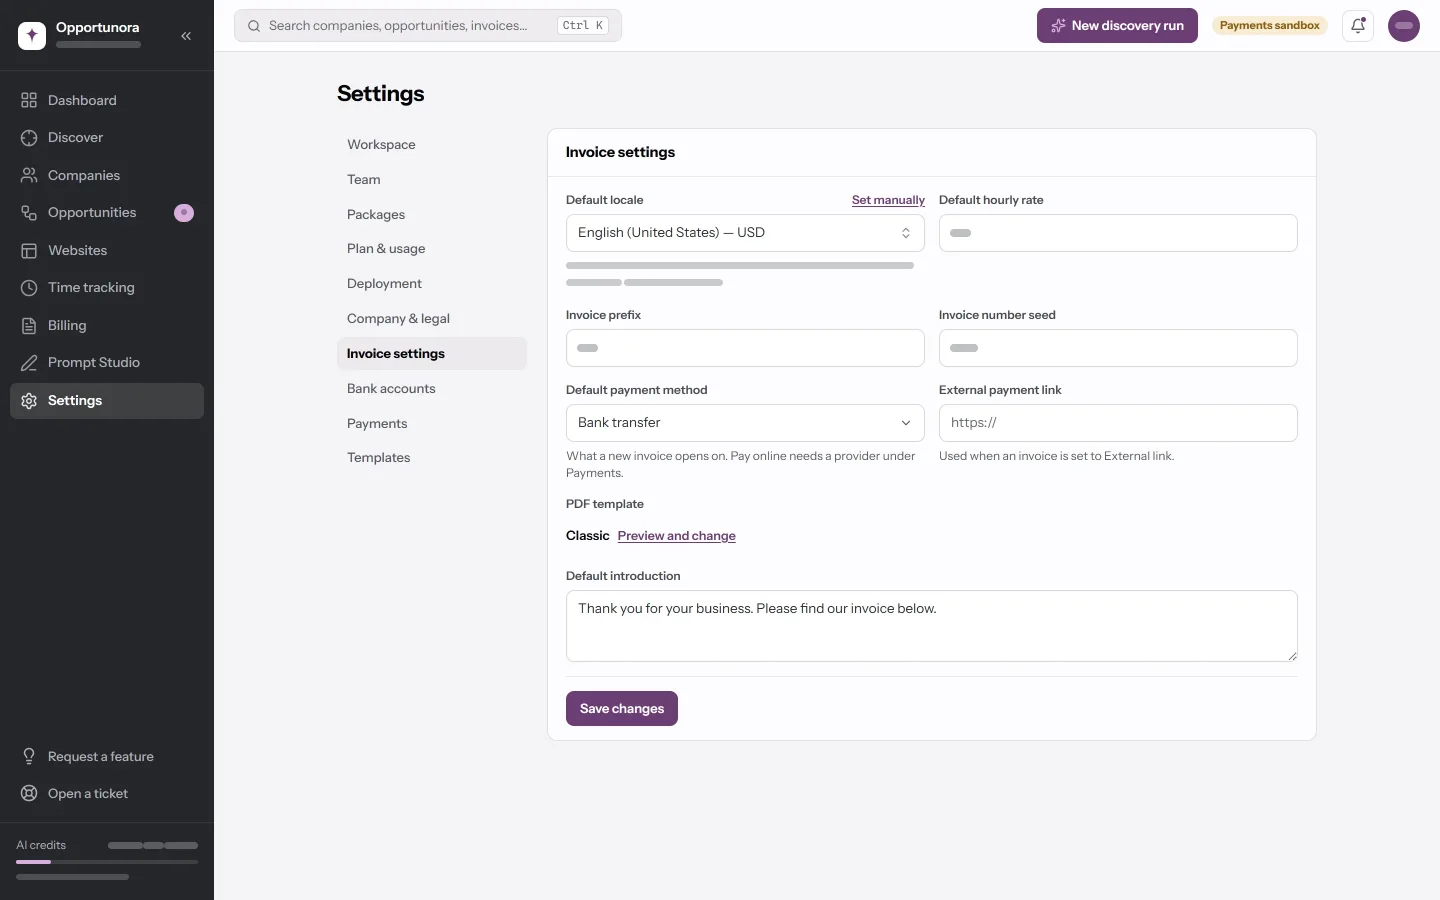Click the Payments sandbox badge

pos(1270,26)
